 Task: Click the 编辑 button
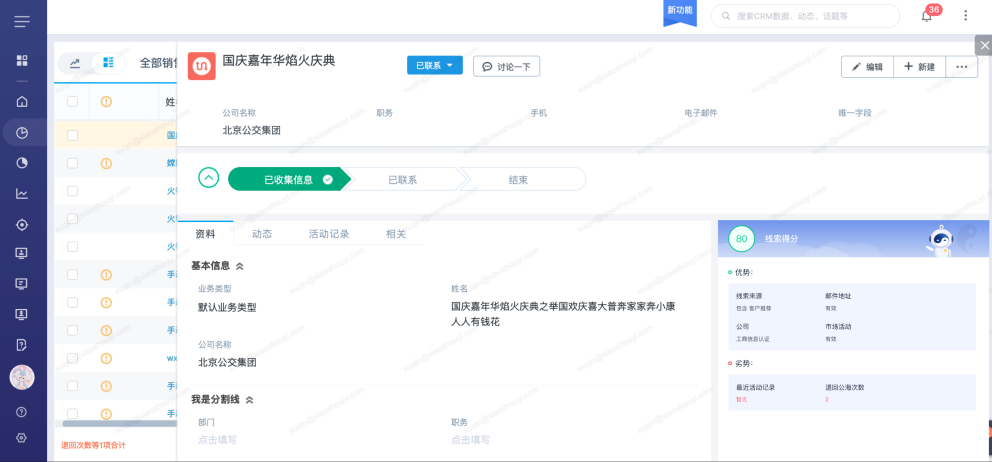click(x=867, y=66)
